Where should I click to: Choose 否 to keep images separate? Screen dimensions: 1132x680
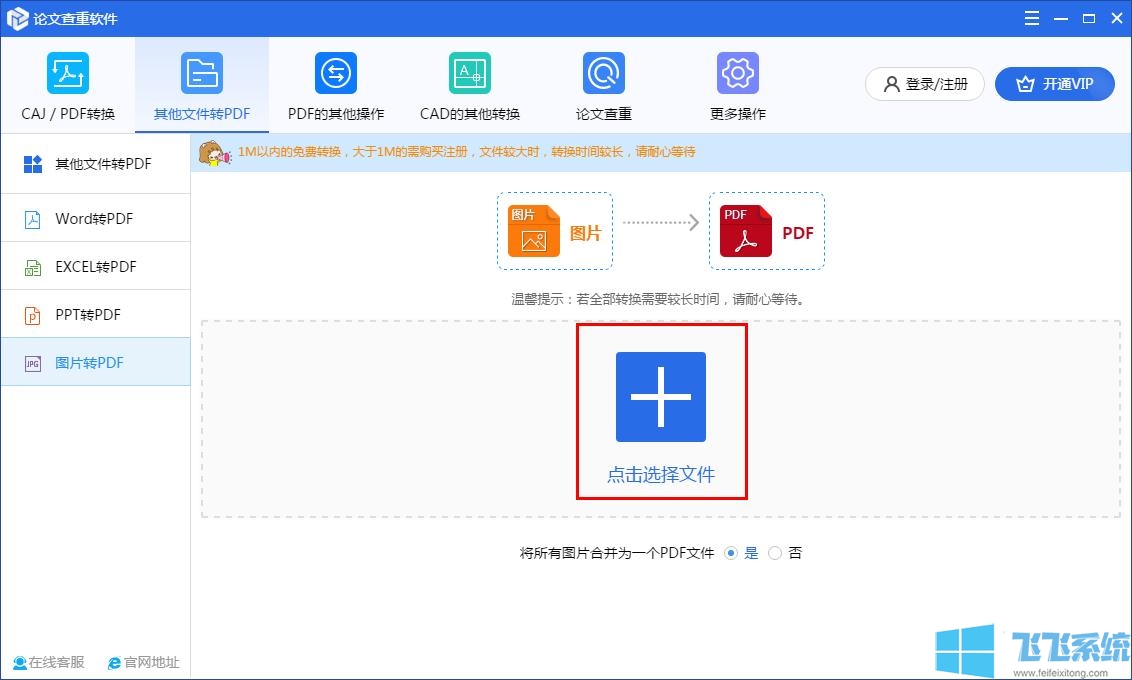[775, 552]
